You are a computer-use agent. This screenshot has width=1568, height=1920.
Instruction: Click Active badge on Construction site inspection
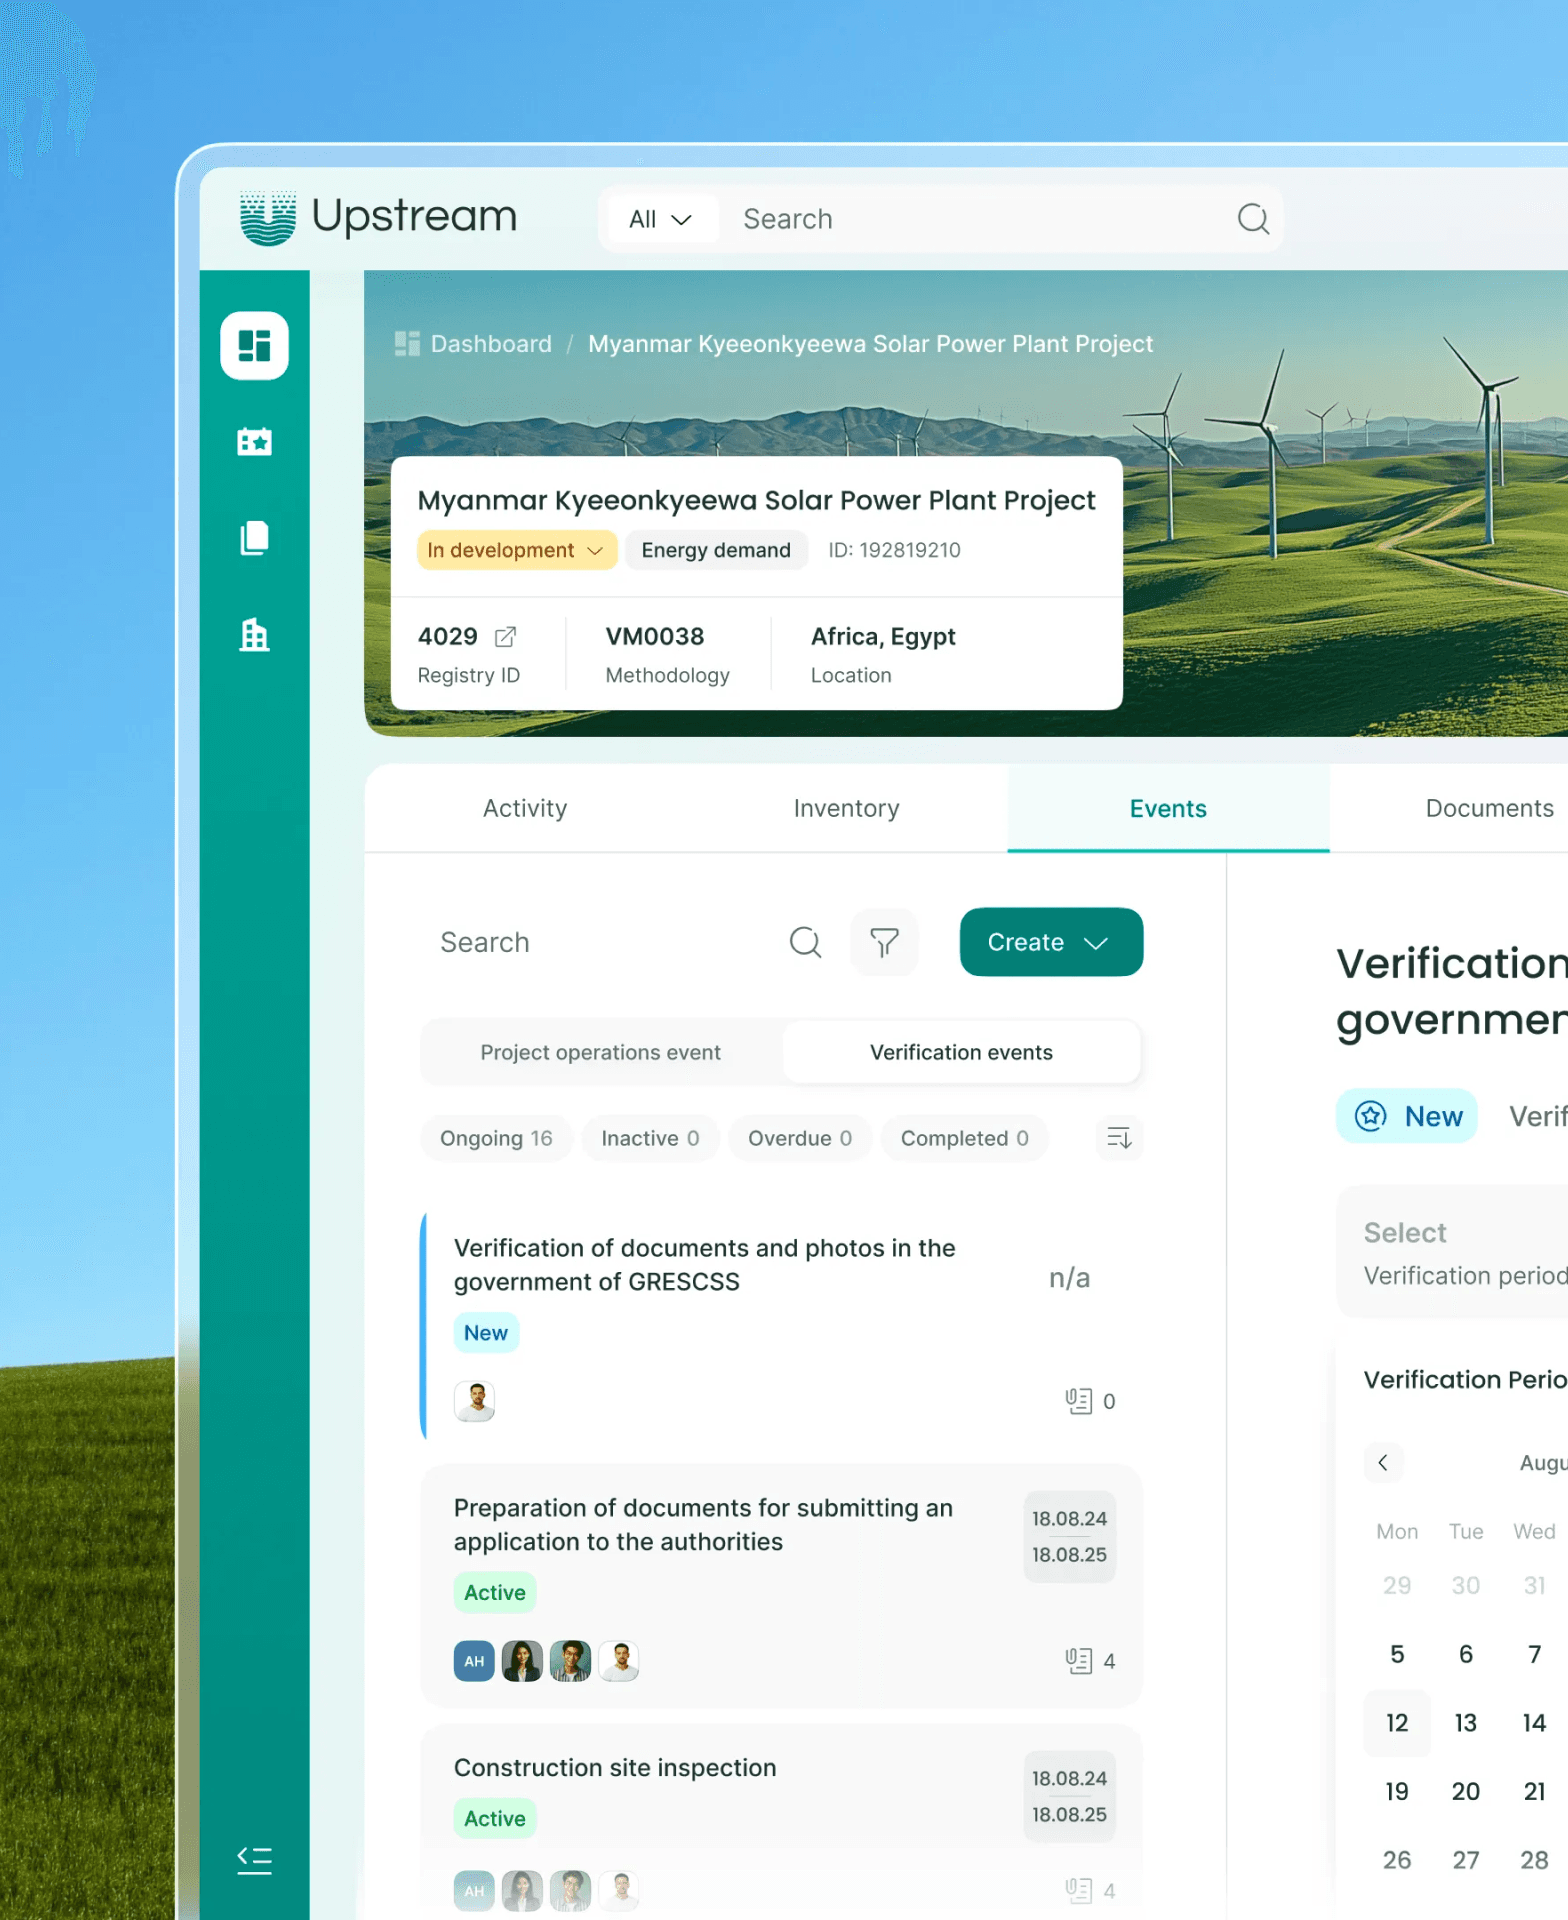click(x=495, y=1818)
